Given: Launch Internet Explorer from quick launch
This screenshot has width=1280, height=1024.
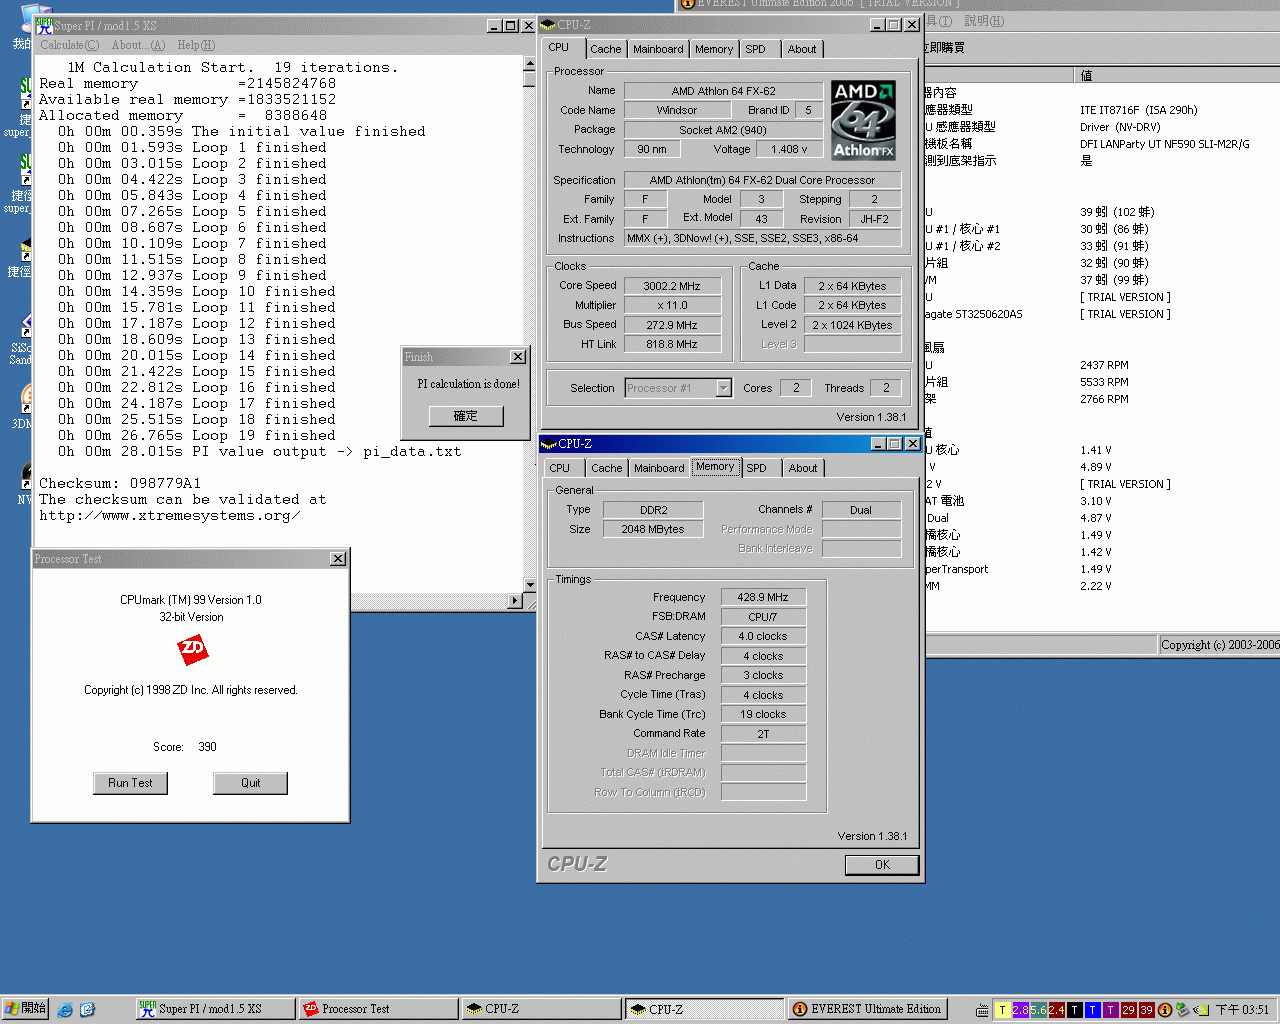Looking at the screenshot, I should (x=65, y=1010).
